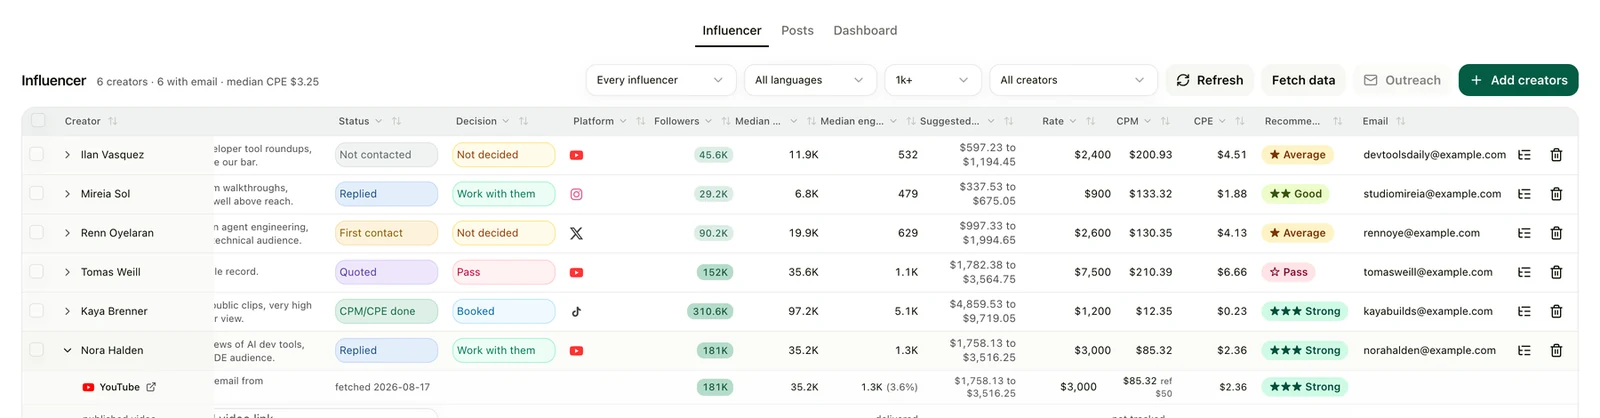Viewport: 1600px width, 418px height.
Task: Click email norahalden@example.com
Action: pos(1429,350)
